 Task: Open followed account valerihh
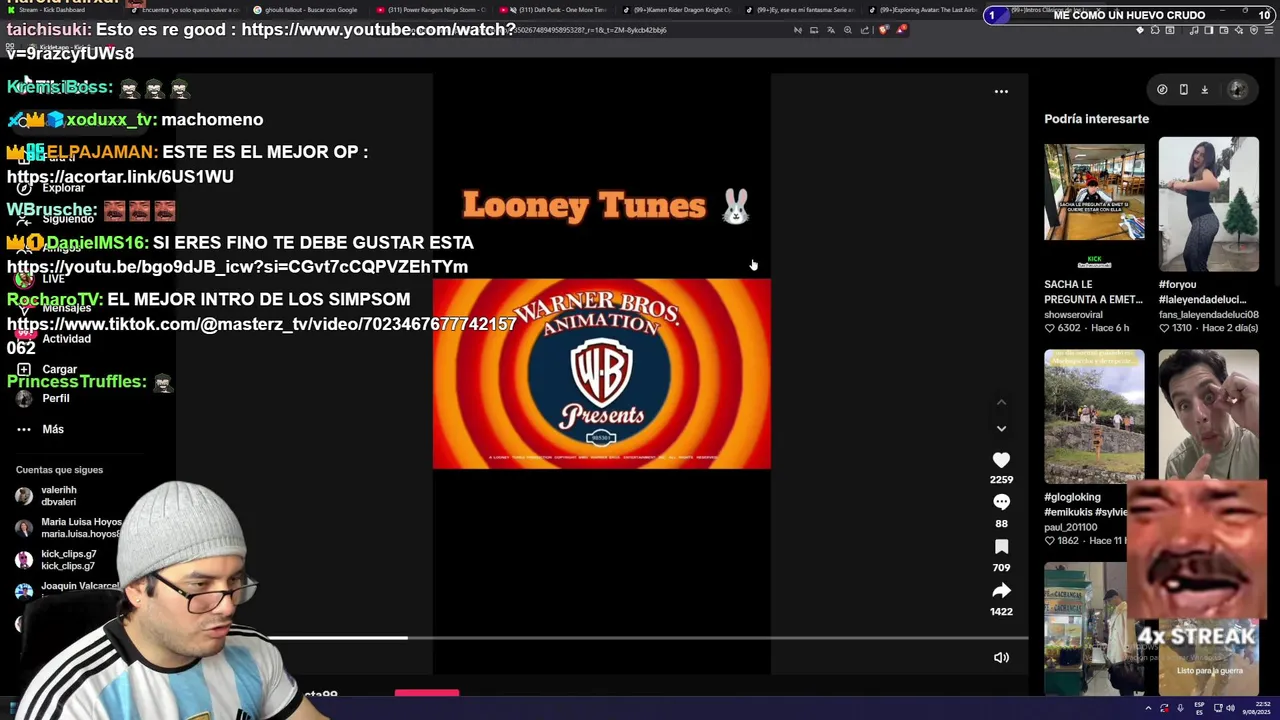click(59, 496)
